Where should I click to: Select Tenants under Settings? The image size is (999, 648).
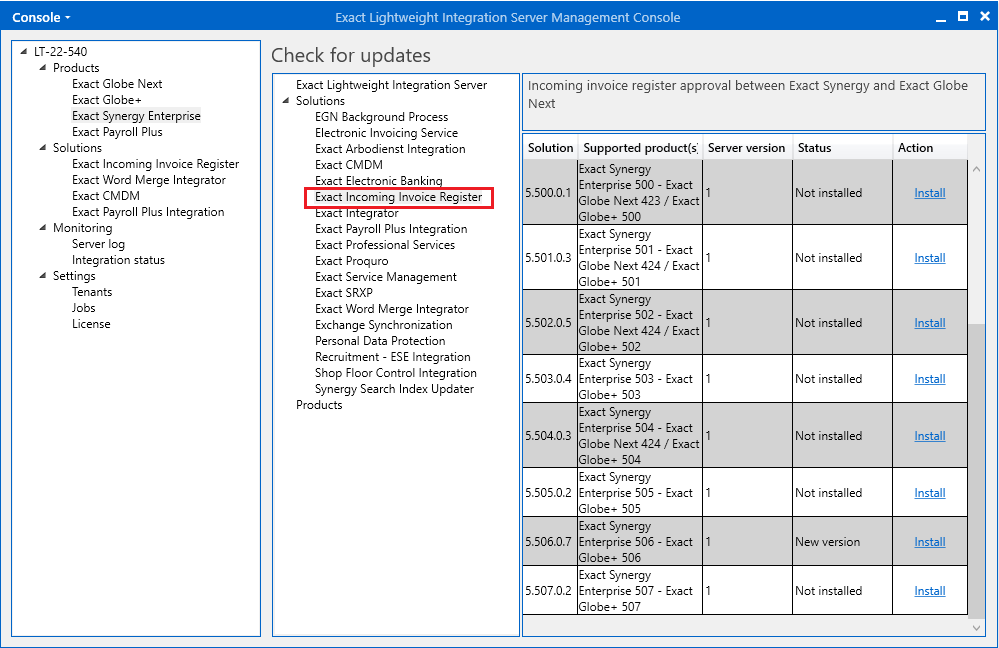[92, 292]
